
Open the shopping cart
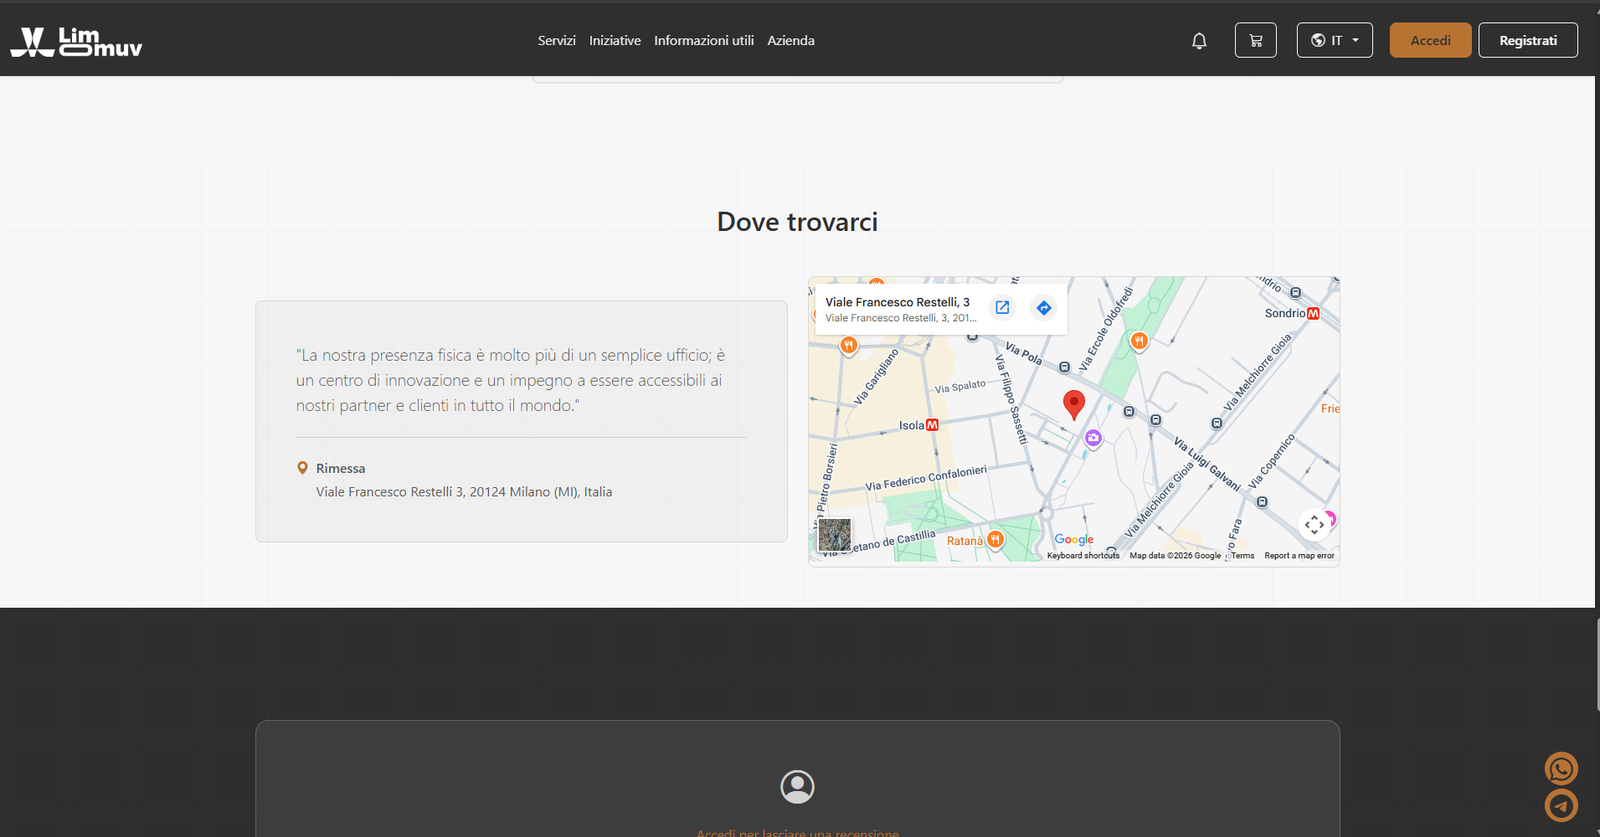tap(1256, 40)
